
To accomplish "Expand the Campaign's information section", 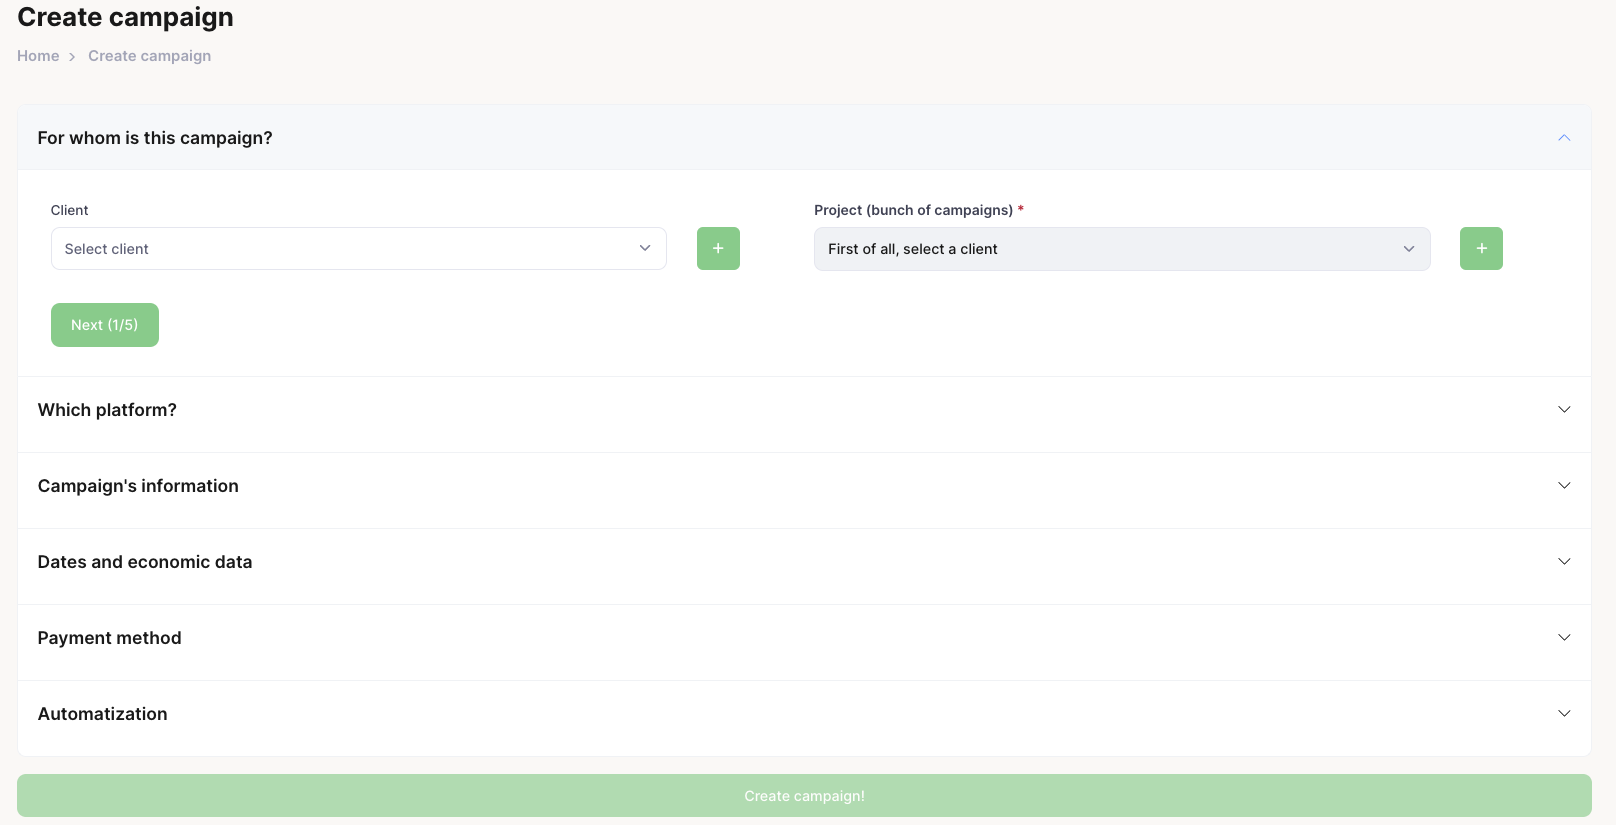I will pos(804,486).
